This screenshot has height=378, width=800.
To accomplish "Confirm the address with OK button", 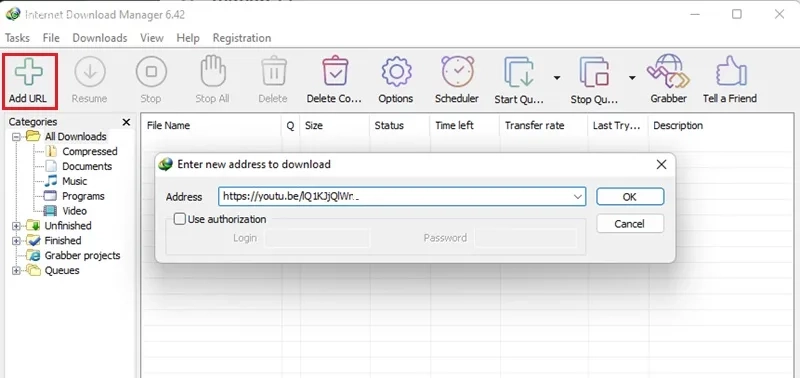I will click(630, 197).
